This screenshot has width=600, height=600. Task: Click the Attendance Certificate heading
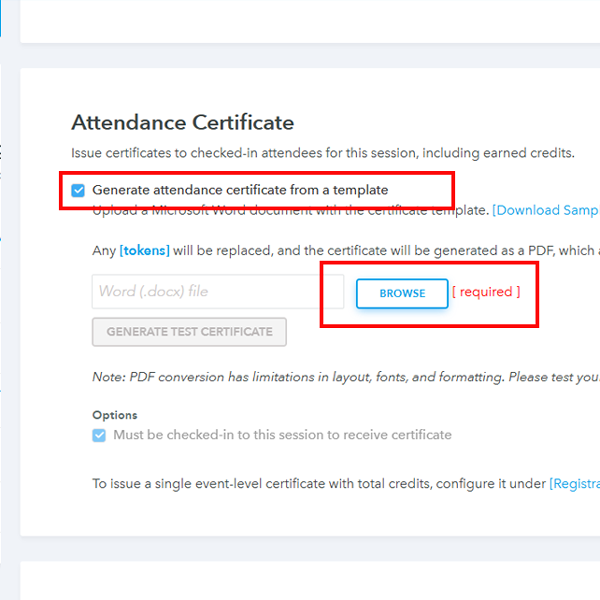[183, 123]
